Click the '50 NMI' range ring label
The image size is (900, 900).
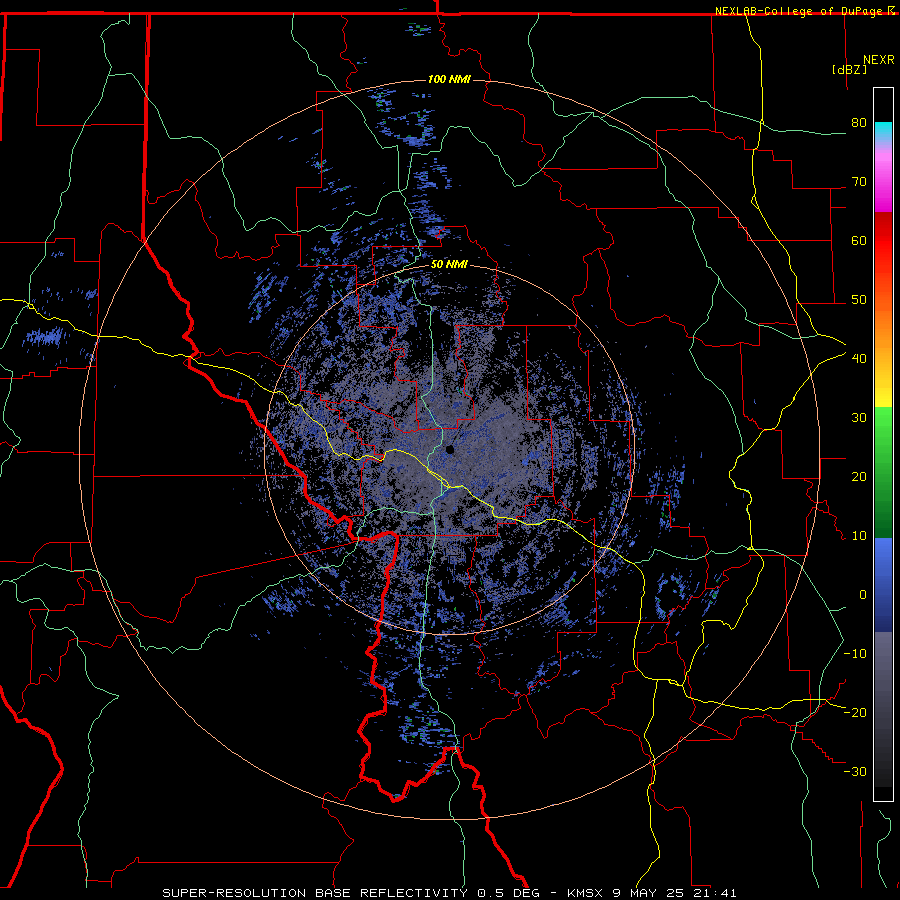[449, 265]
